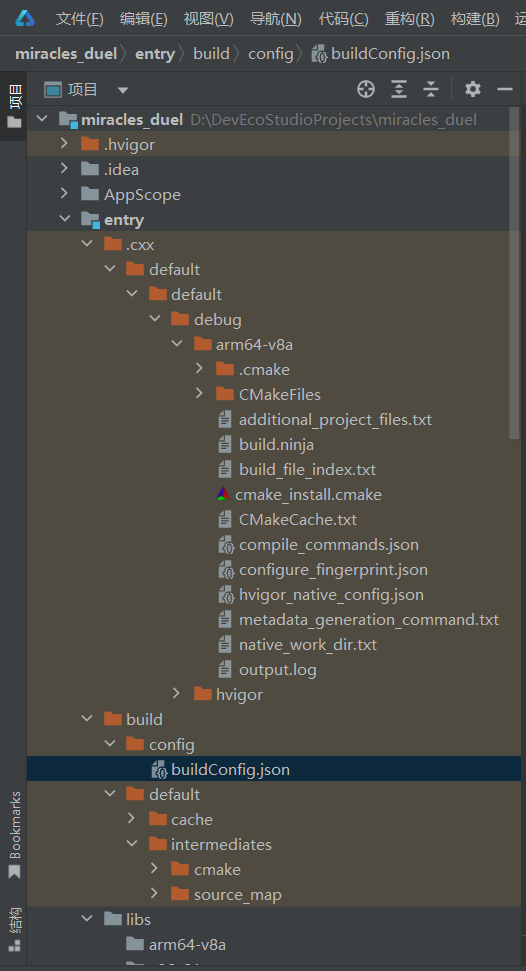
Task: Click the locate opened file target icon
Action: pos(366,90)
